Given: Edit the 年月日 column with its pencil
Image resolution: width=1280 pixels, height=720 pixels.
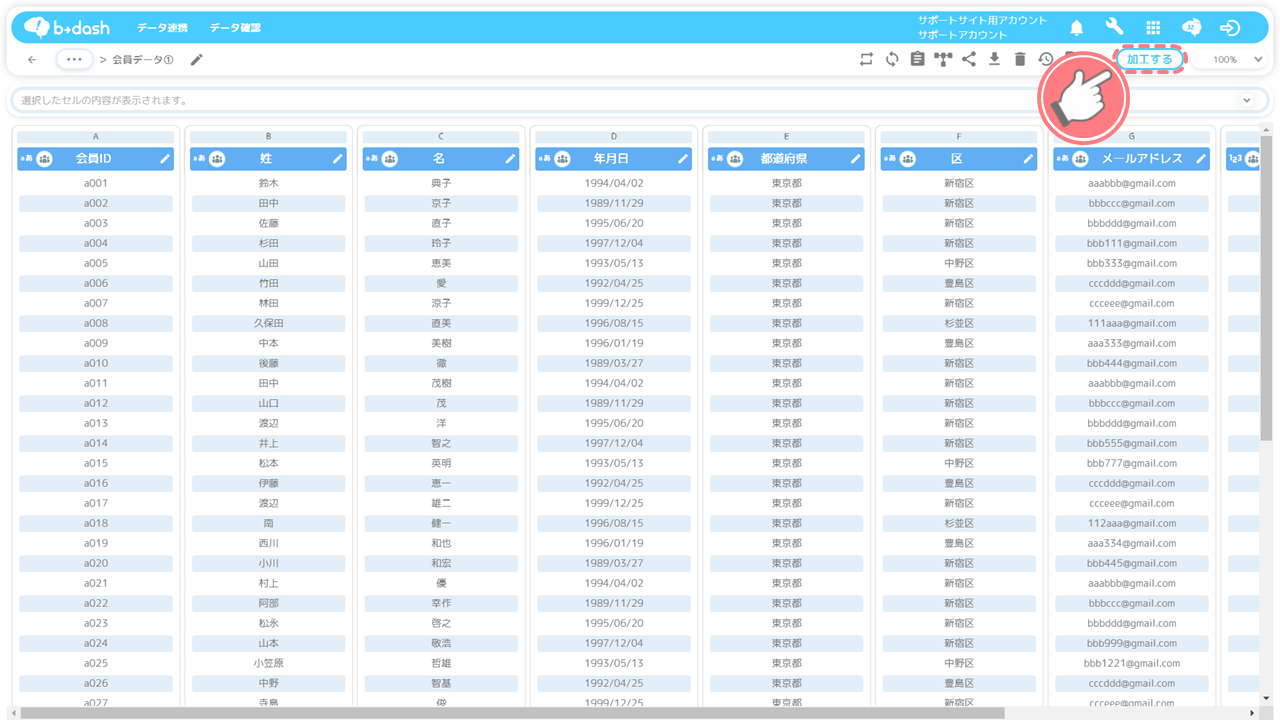Looking at the screenshot, I should pyautogui.click(x=683, y=159).
